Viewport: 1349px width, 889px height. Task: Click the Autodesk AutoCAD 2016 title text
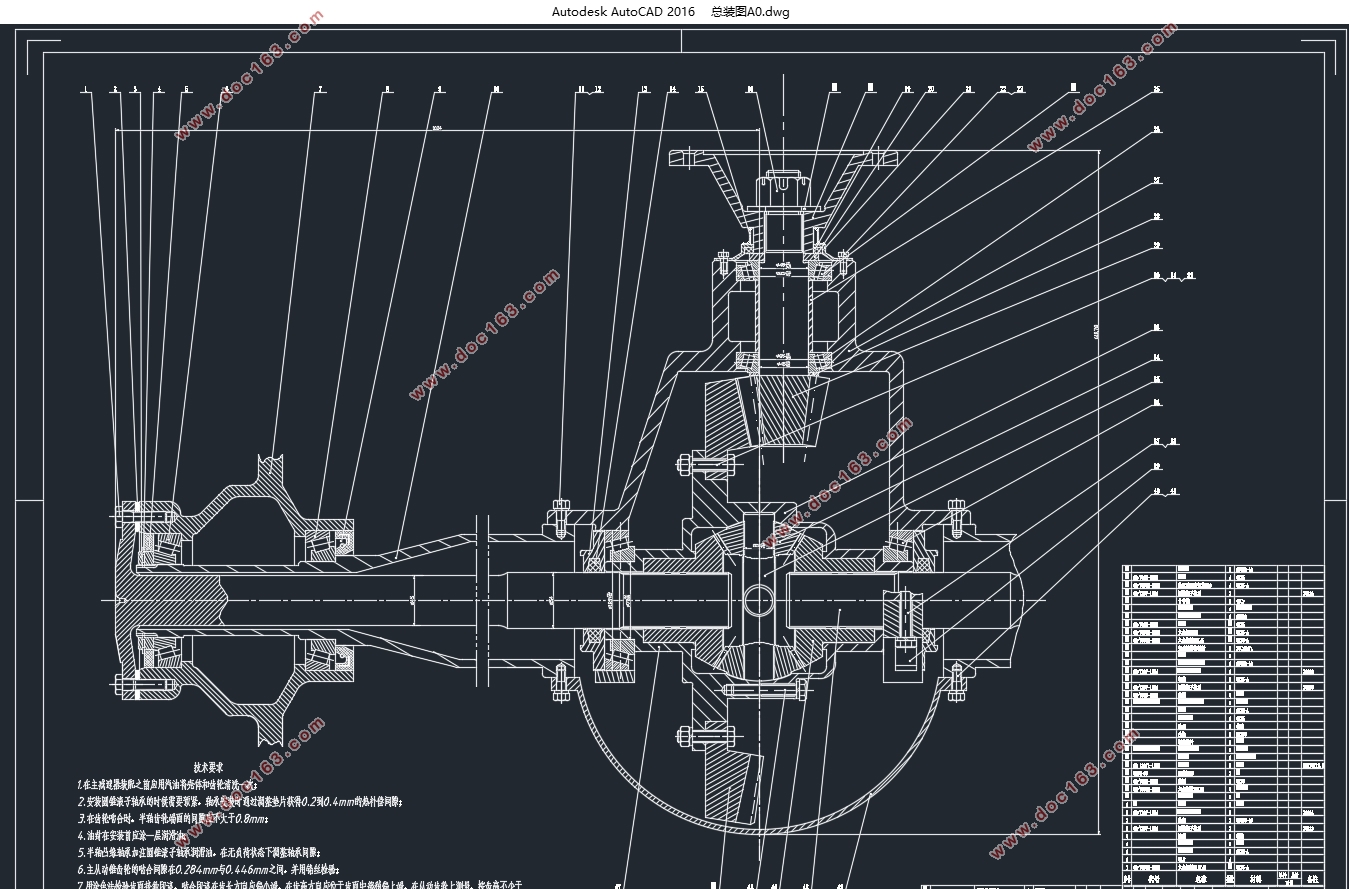pos(623,12)
